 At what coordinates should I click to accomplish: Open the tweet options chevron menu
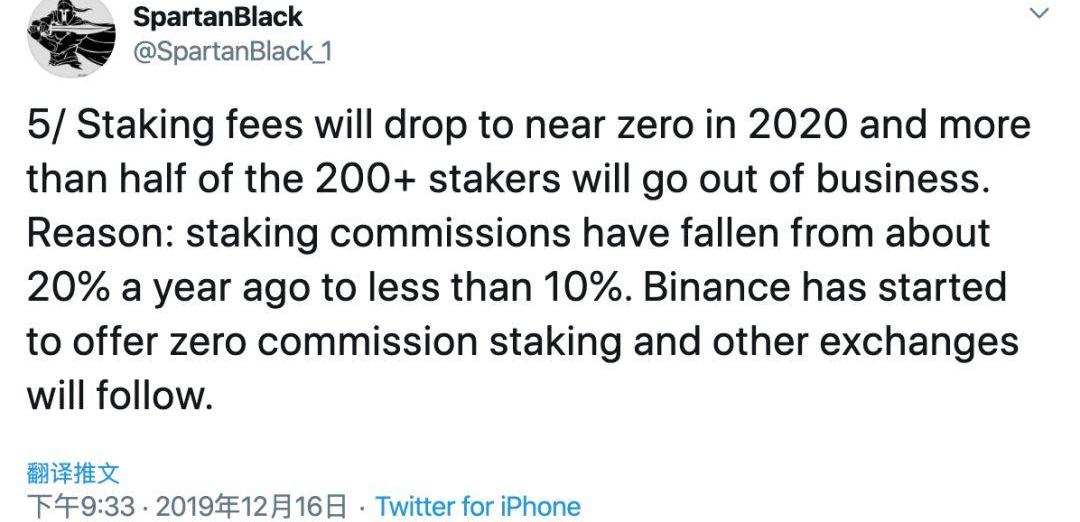pyautogui.click(x=1039, y=14)
